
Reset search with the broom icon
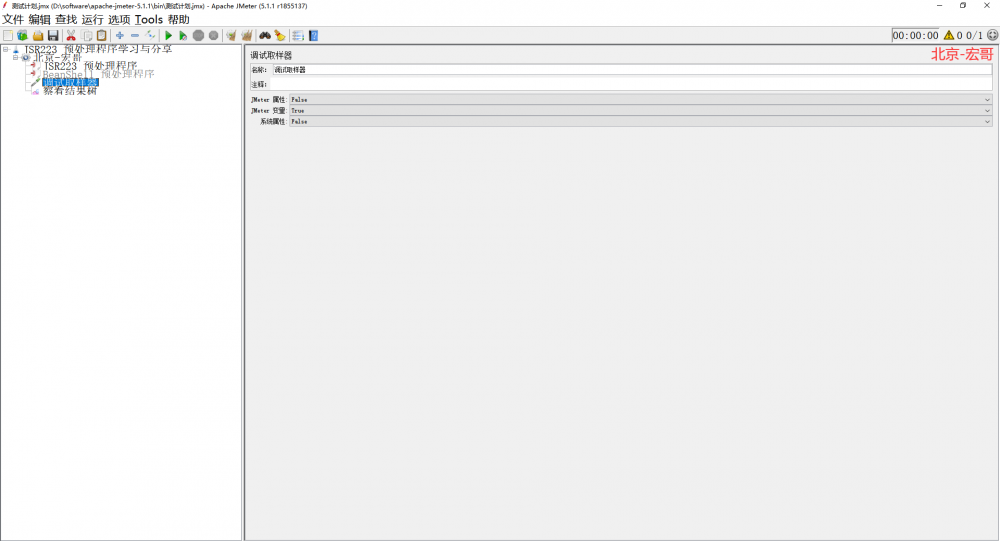[x=280, y=36]
